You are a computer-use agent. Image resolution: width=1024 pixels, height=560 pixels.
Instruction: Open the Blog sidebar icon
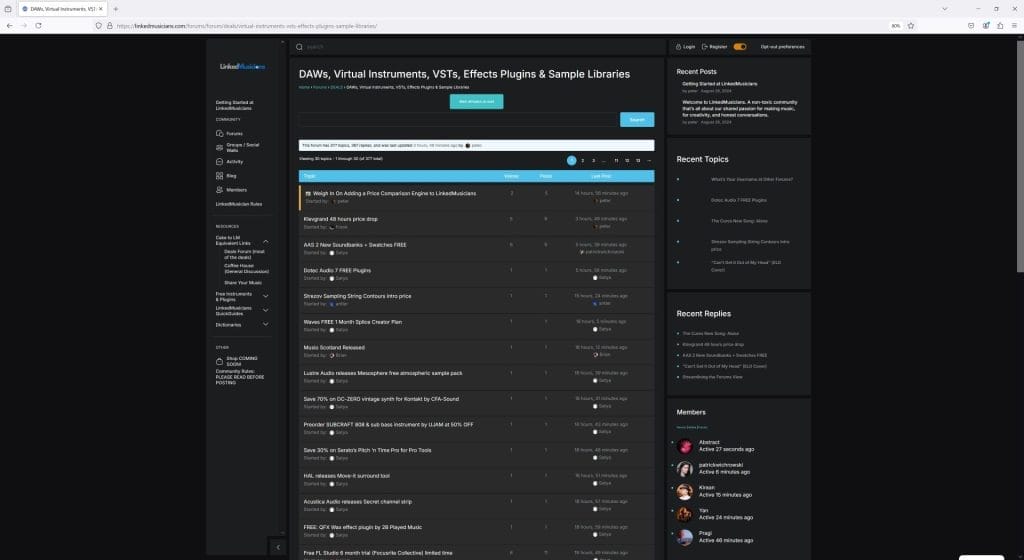click(x=219, y=175)
